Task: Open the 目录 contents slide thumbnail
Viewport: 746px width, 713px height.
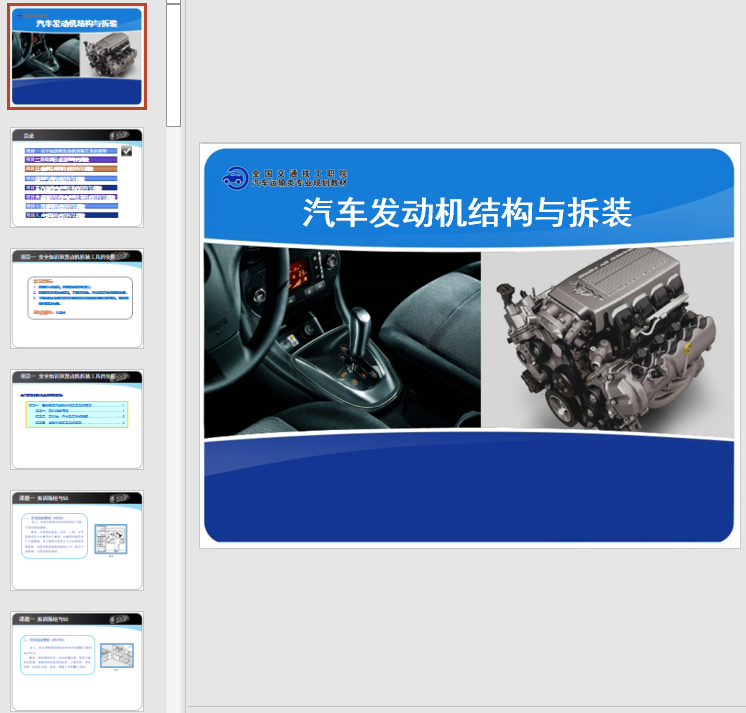Action: click(x=77, y=177)
